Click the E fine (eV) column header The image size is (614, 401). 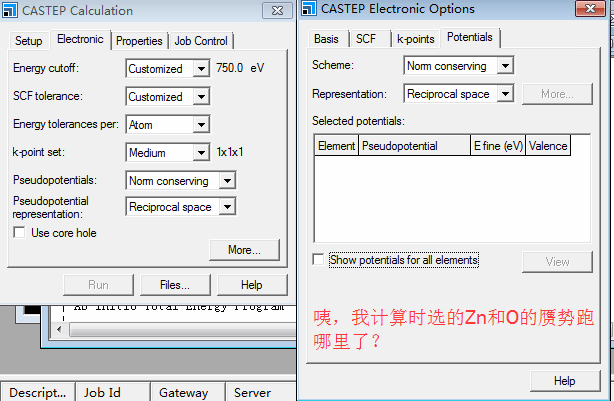[x=498, y=146]
